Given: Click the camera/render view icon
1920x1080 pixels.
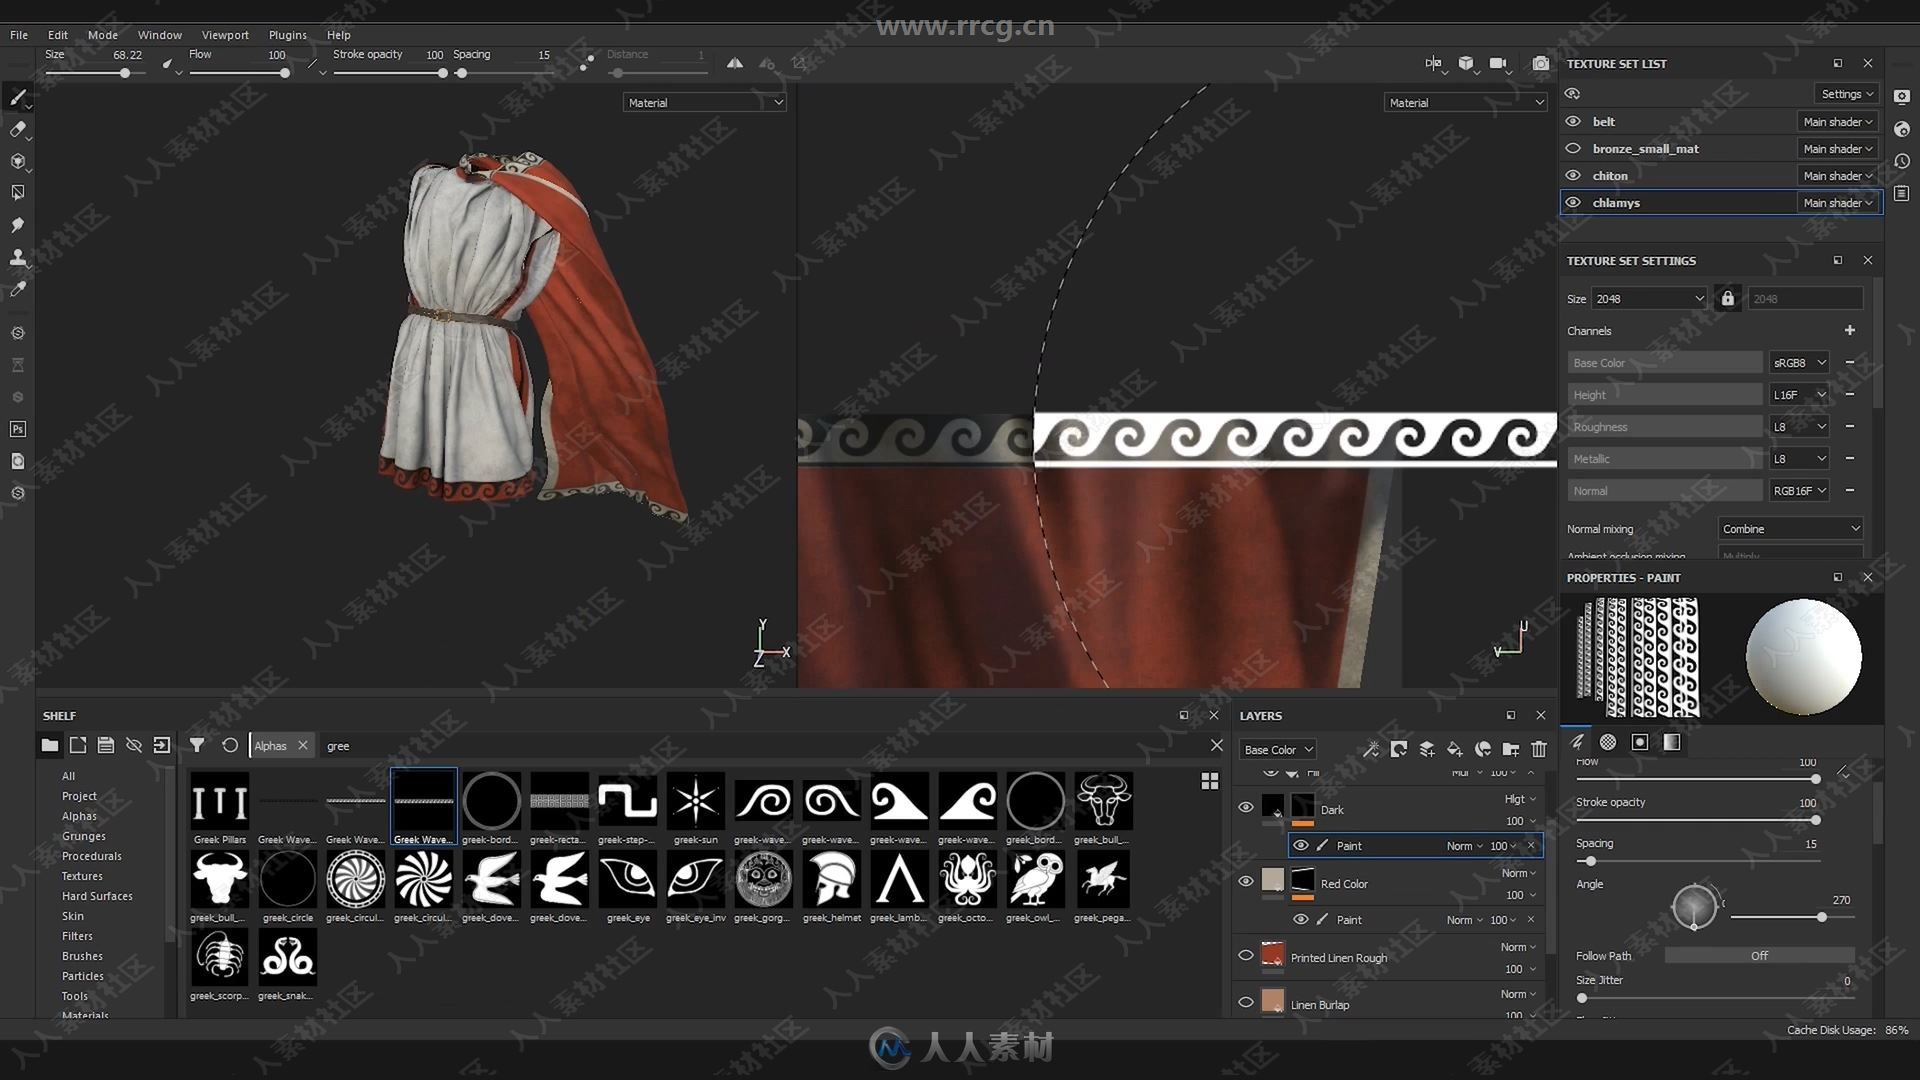Looking at the screenshot, I should [1540, 63].
